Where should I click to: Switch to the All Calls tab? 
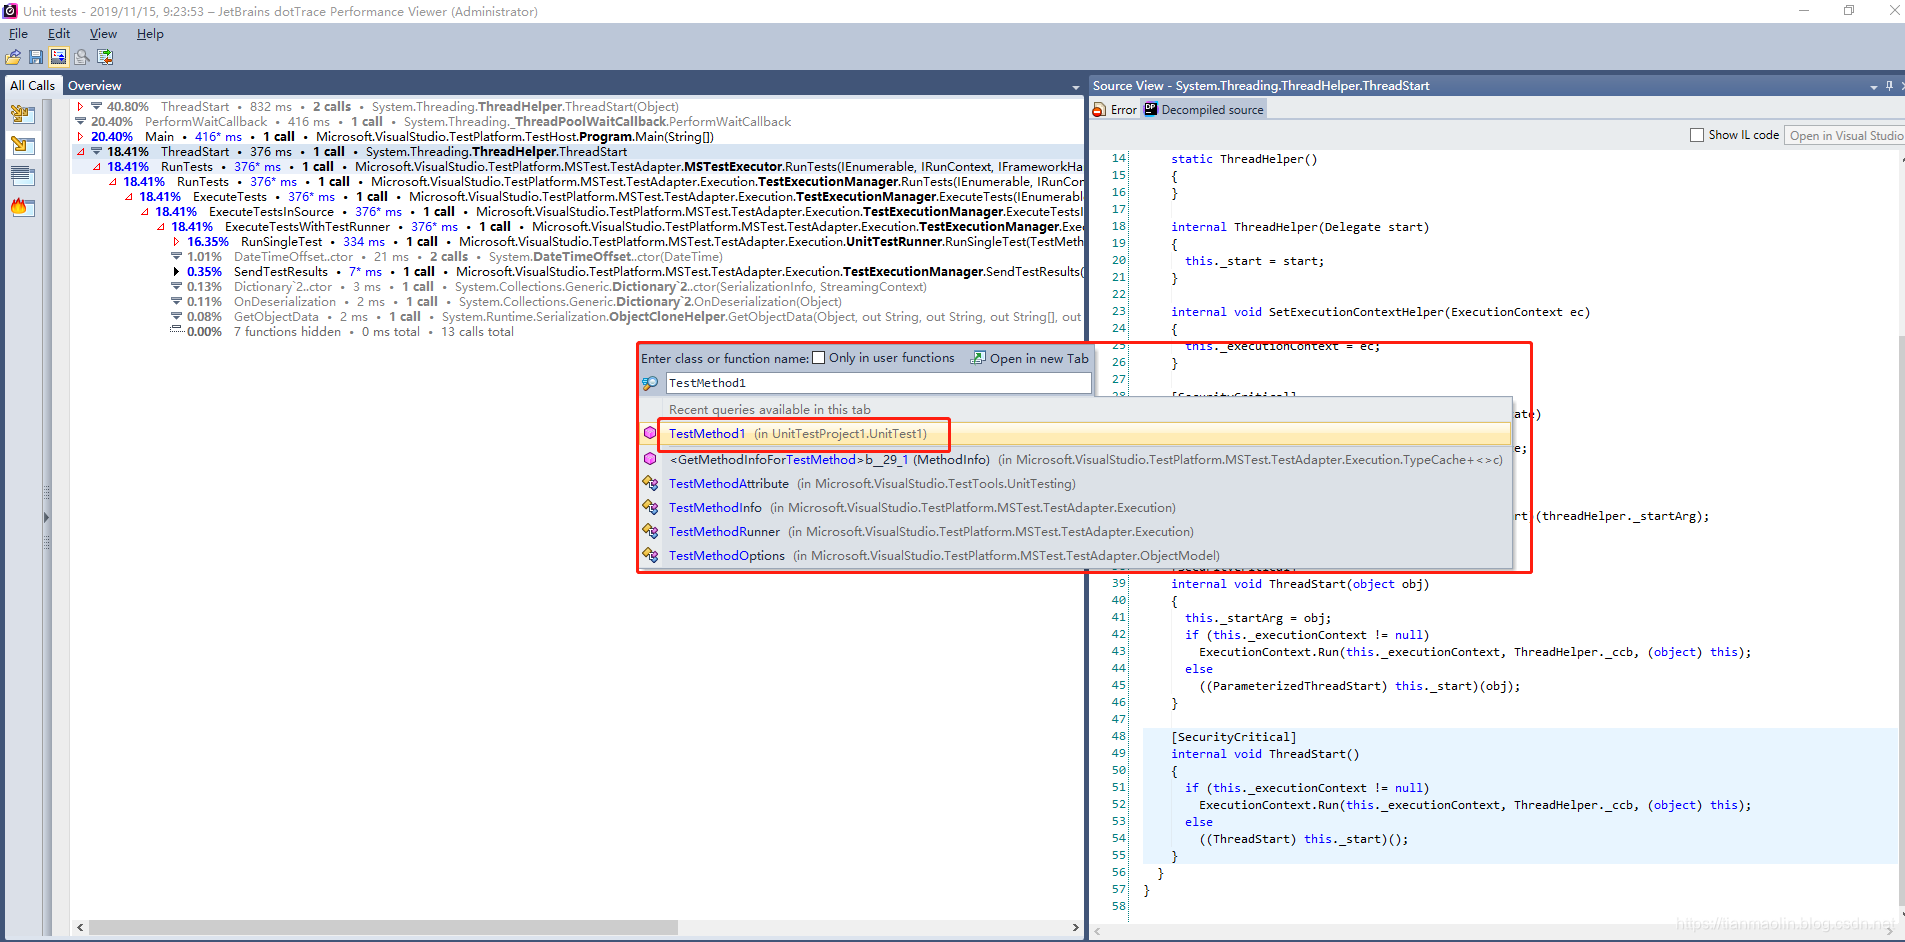pyautogui.click(x=32, y=86)
